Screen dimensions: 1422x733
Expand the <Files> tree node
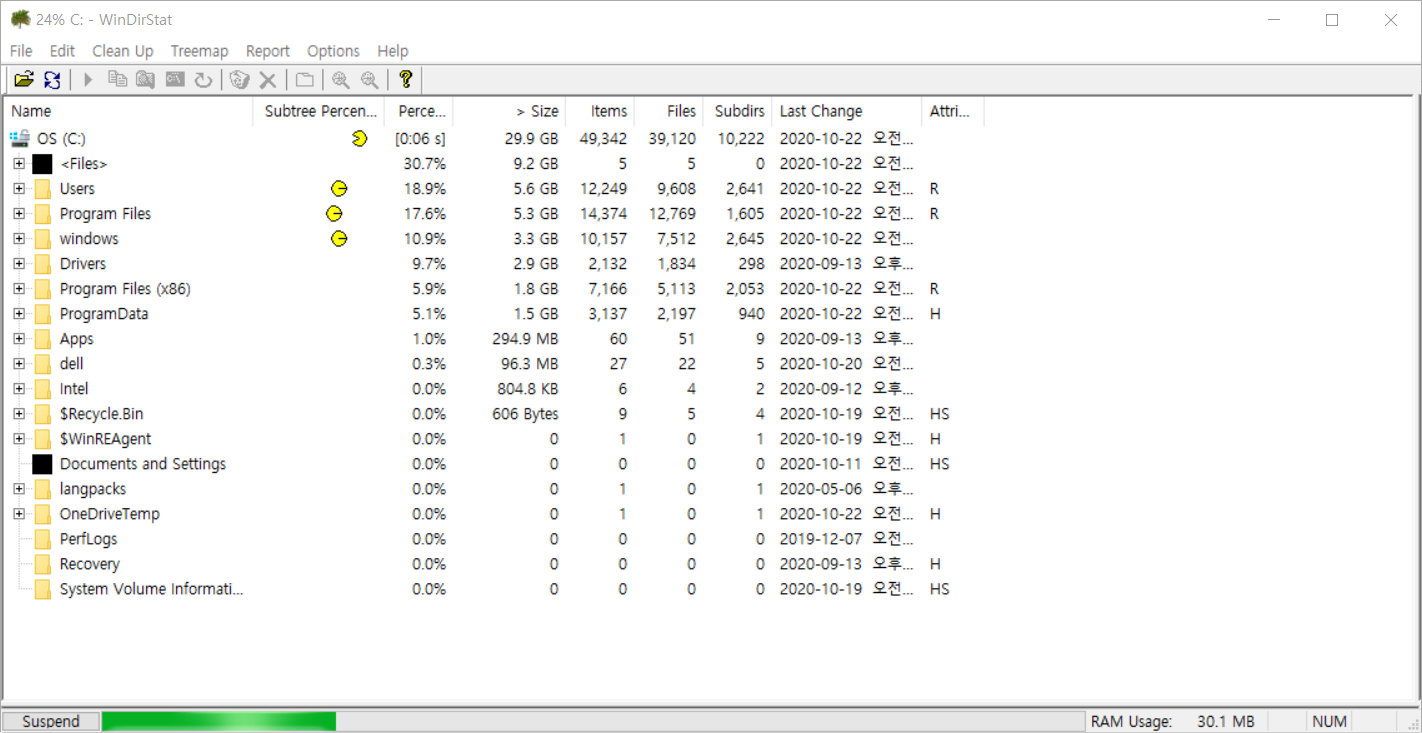coord(19,163)
